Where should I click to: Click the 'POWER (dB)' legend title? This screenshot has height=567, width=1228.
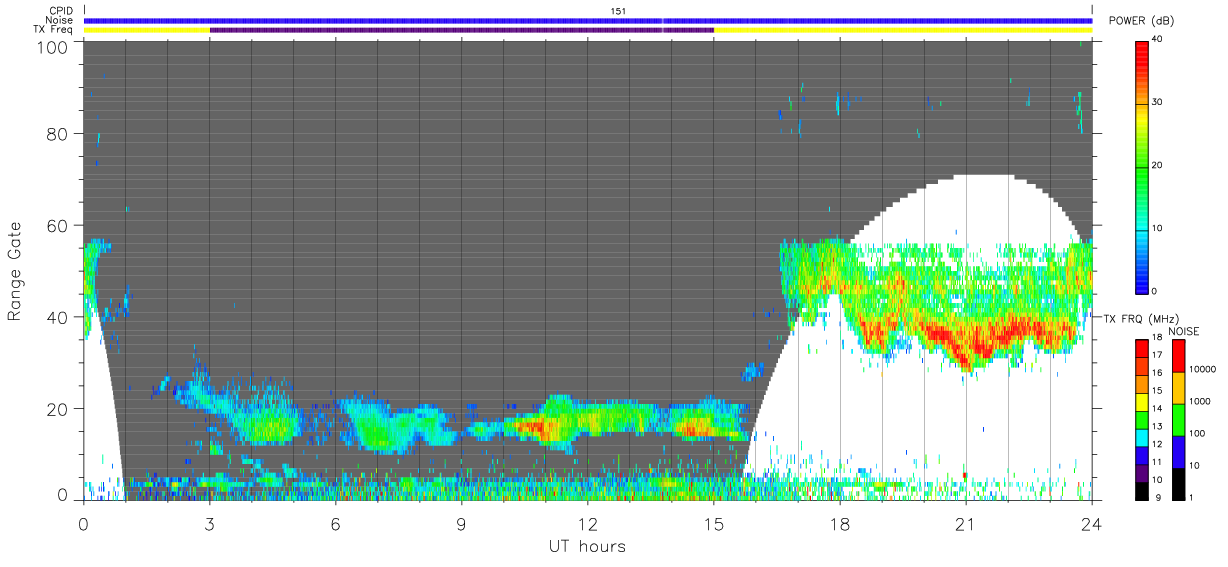tap(1141, 21)
